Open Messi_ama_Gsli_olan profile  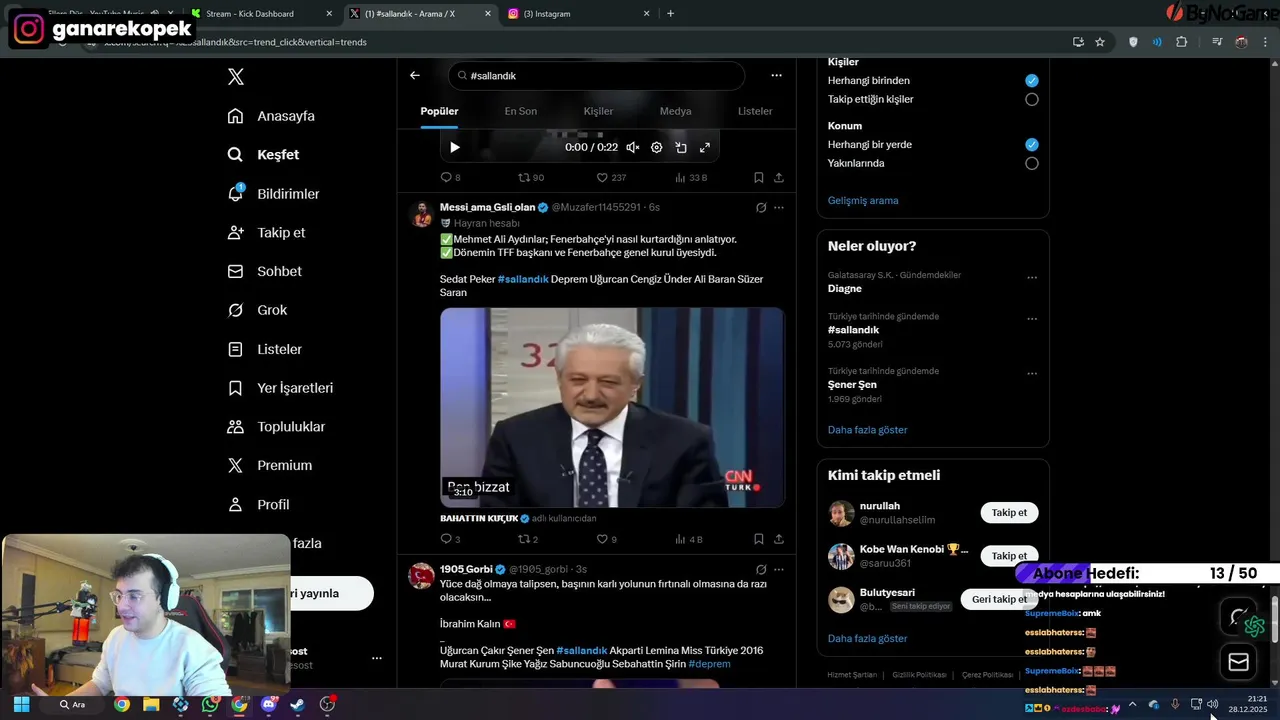(x=487, y=207)
